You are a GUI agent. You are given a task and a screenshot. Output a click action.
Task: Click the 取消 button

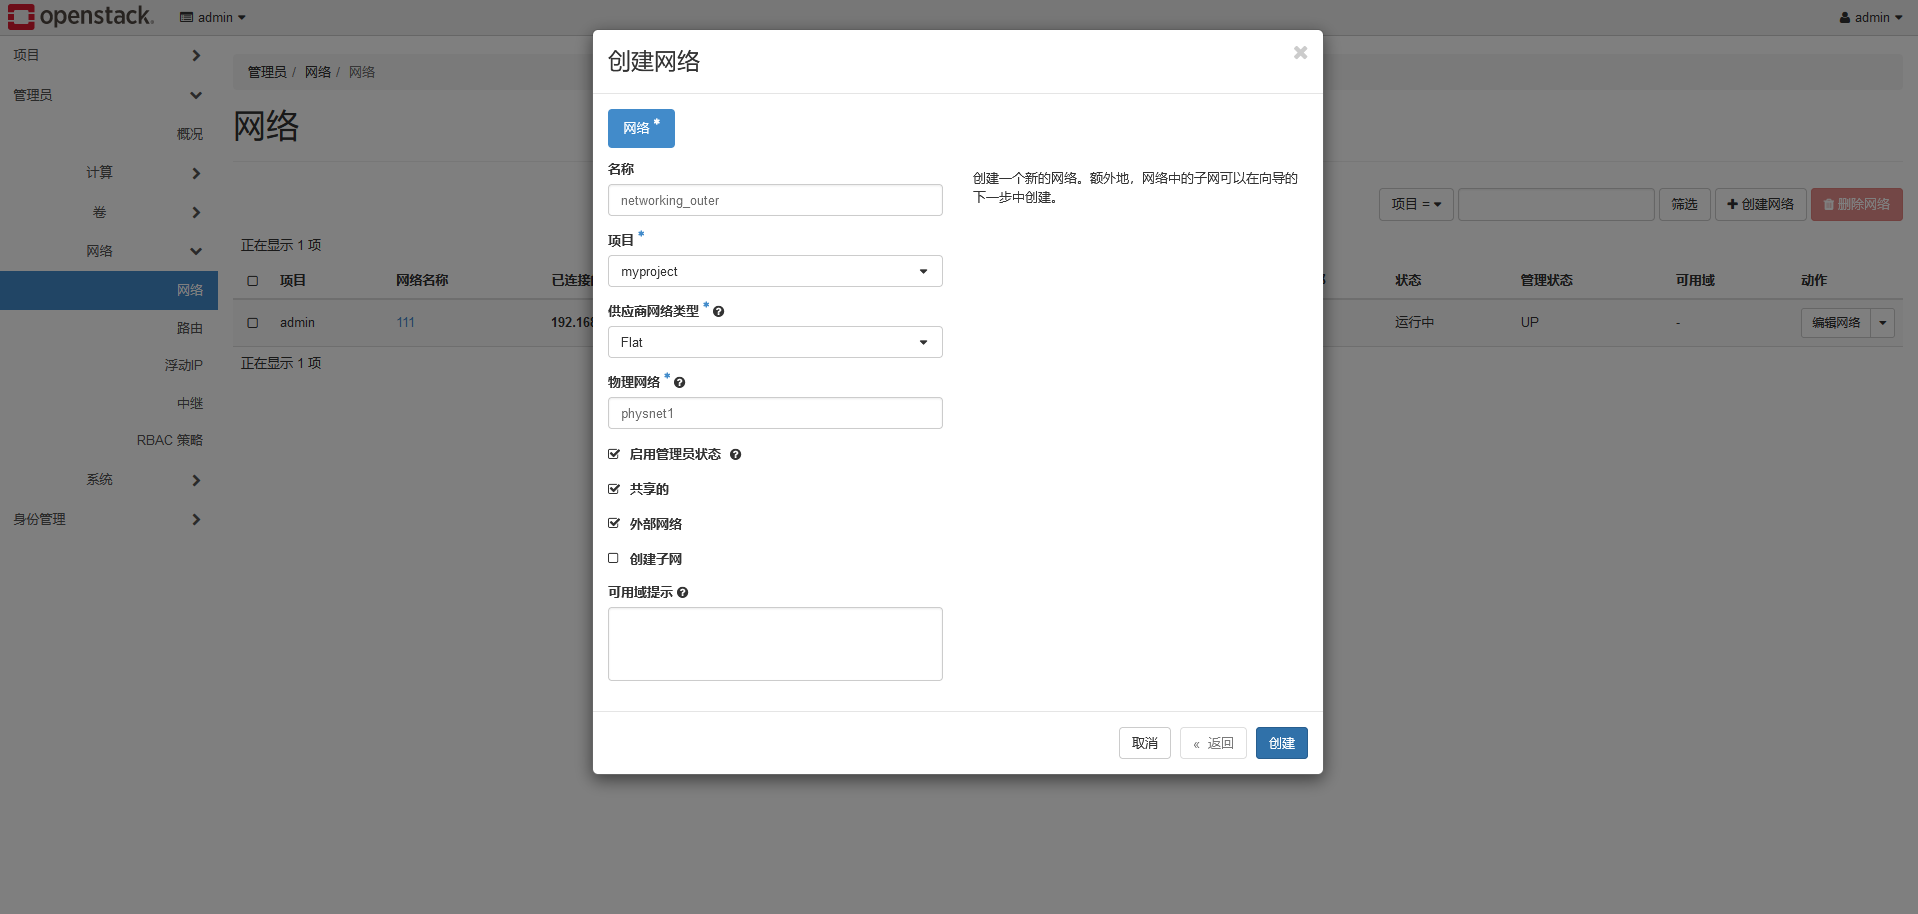[x=1144, y=743]
